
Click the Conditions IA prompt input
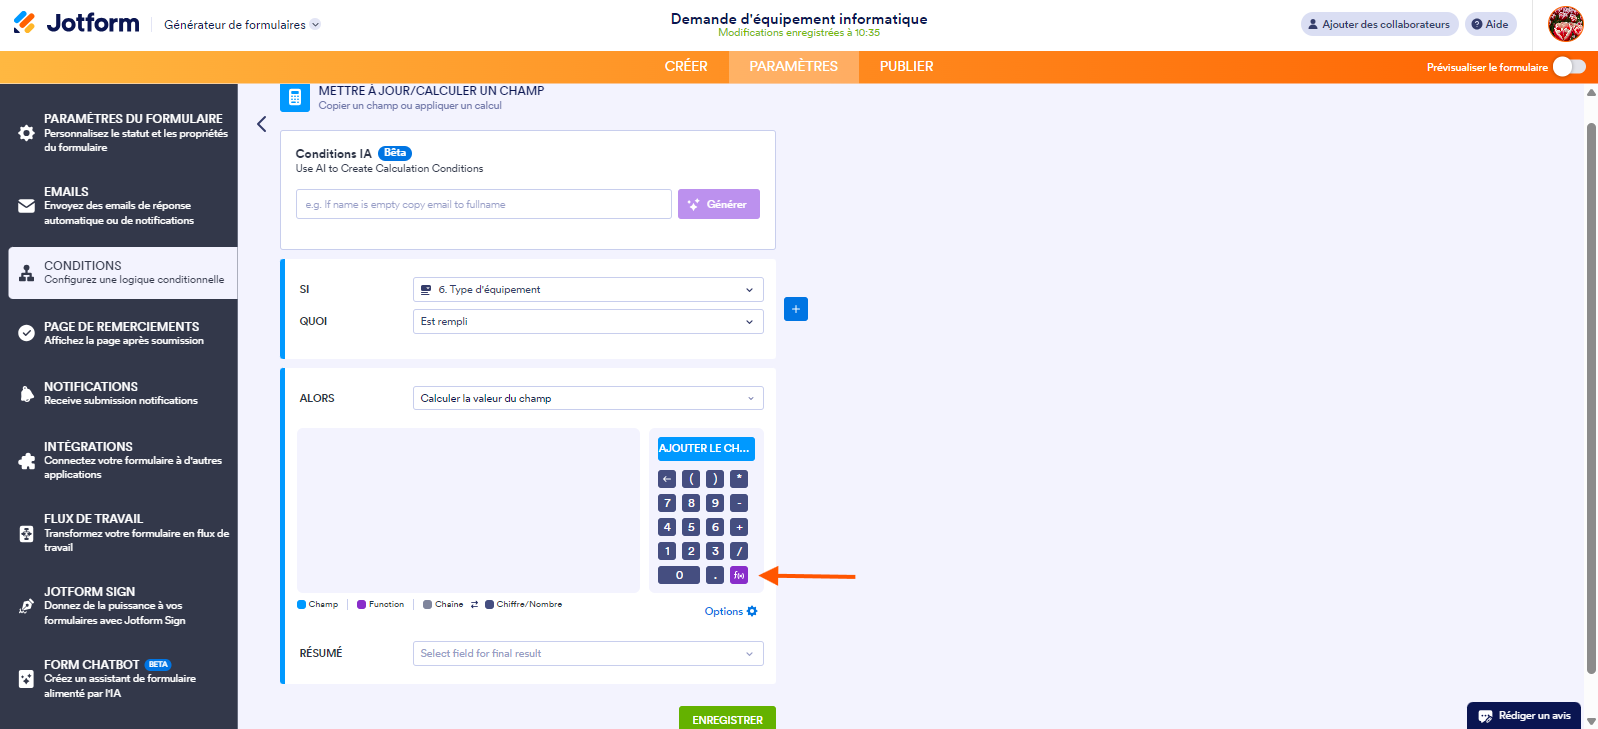click(x=484, y=204)
